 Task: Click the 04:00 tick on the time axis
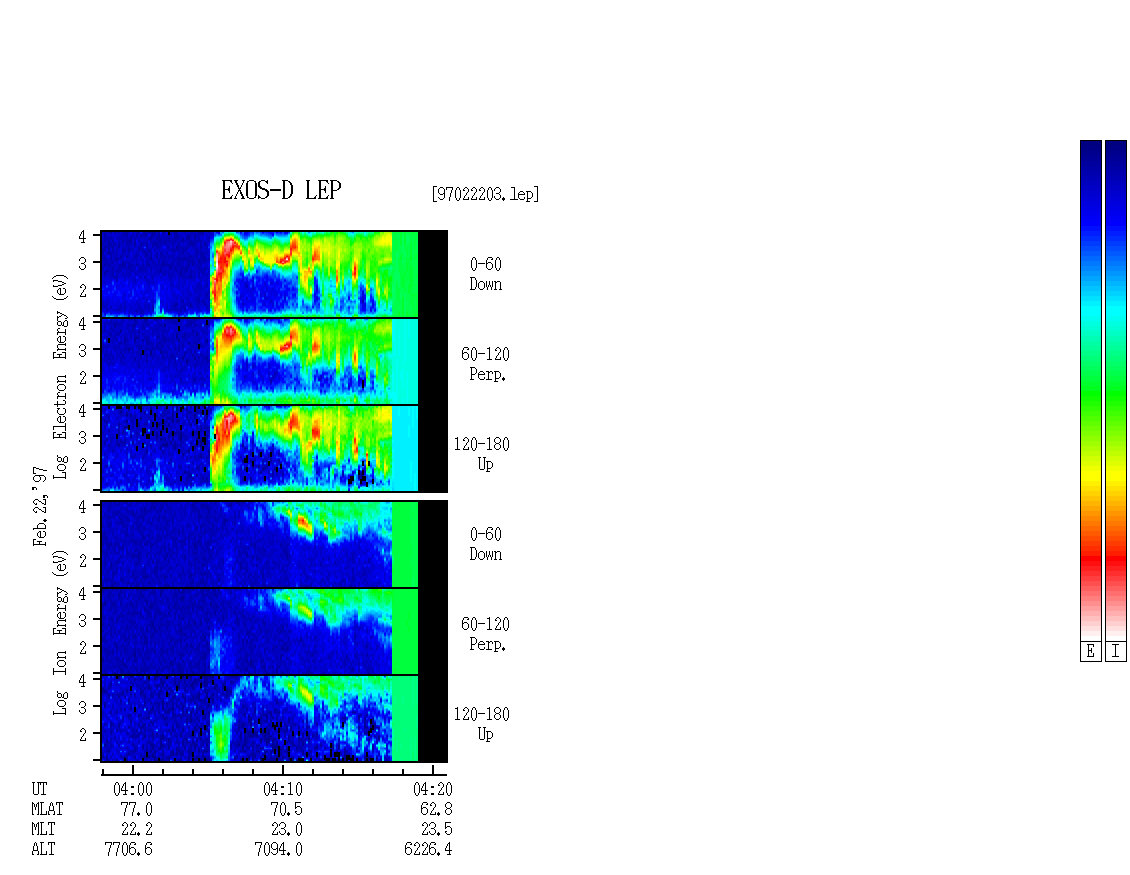(x=133, y=769)
